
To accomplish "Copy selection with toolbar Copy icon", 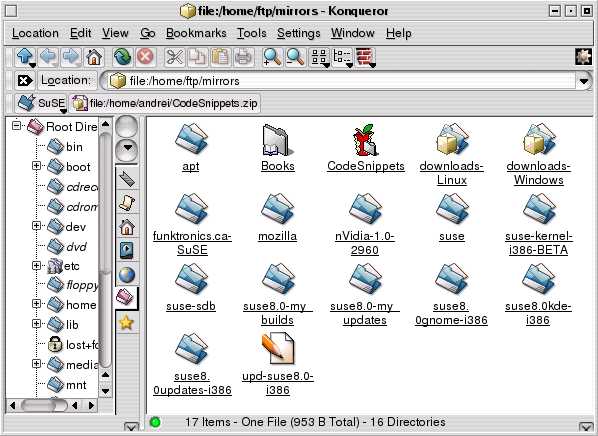I will point(198,57).
